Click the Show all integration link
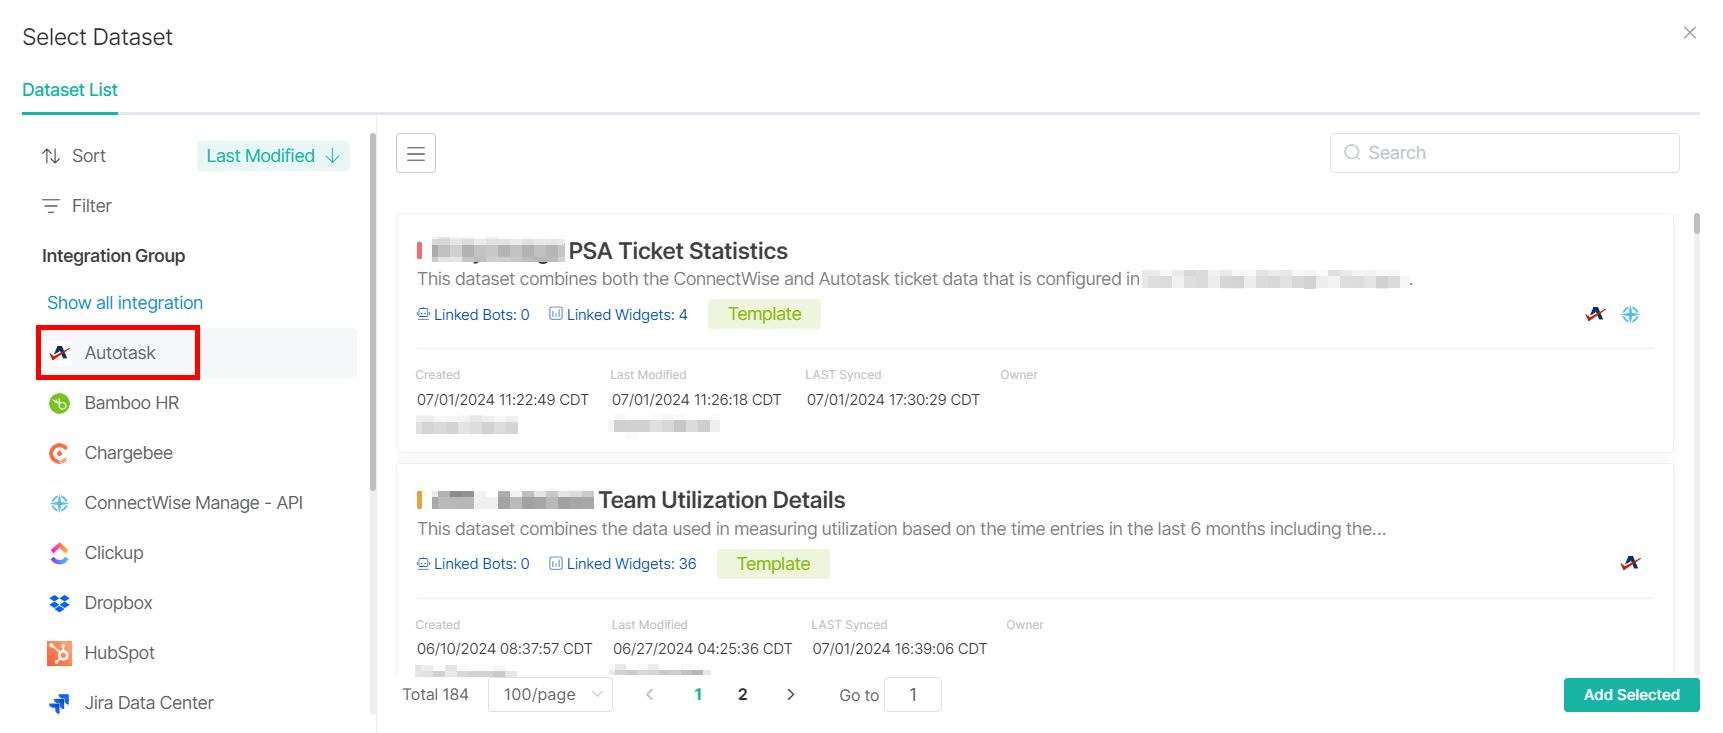Screen dimensions: 1723x733 click(x=125, y=303)
